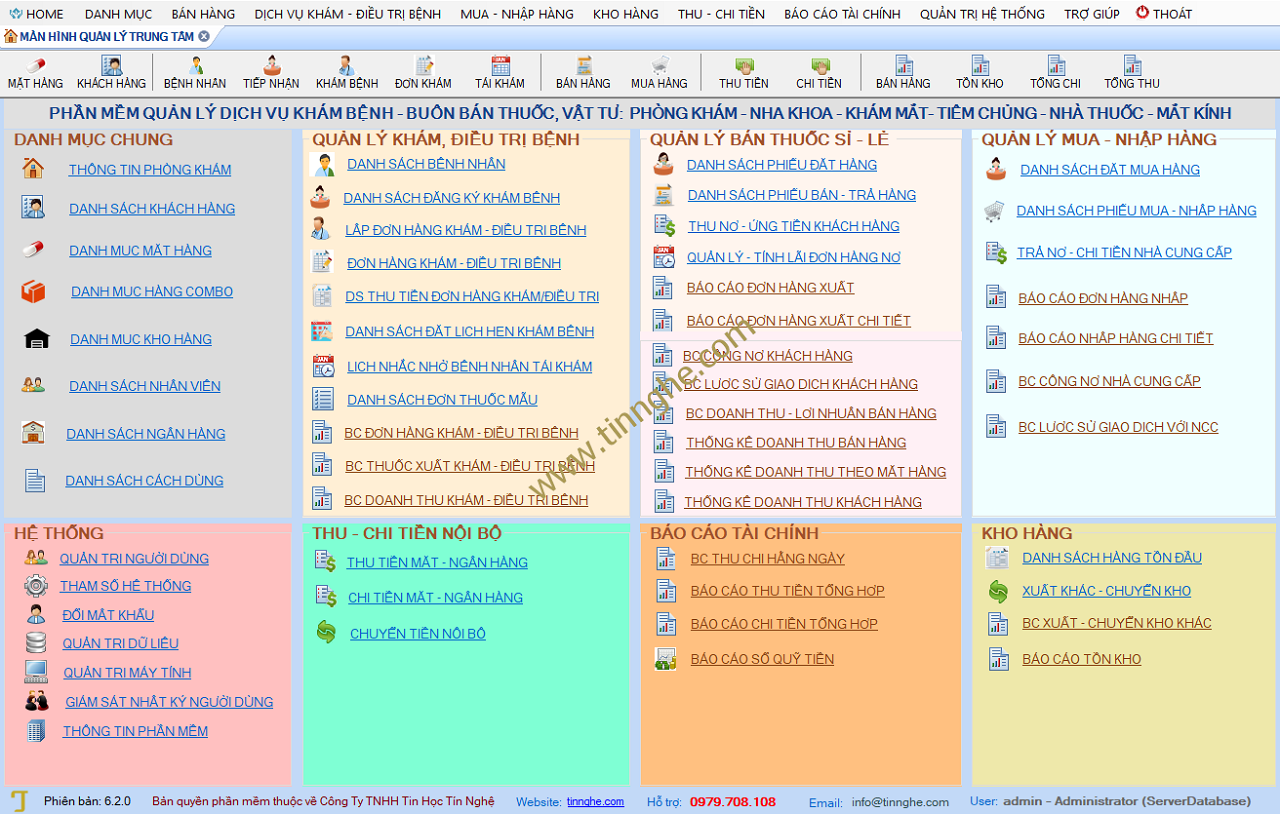Open DANH SÁCH HÀNG TỒN ĐẦU link

pyautogui.click(x=1112, y=558)
